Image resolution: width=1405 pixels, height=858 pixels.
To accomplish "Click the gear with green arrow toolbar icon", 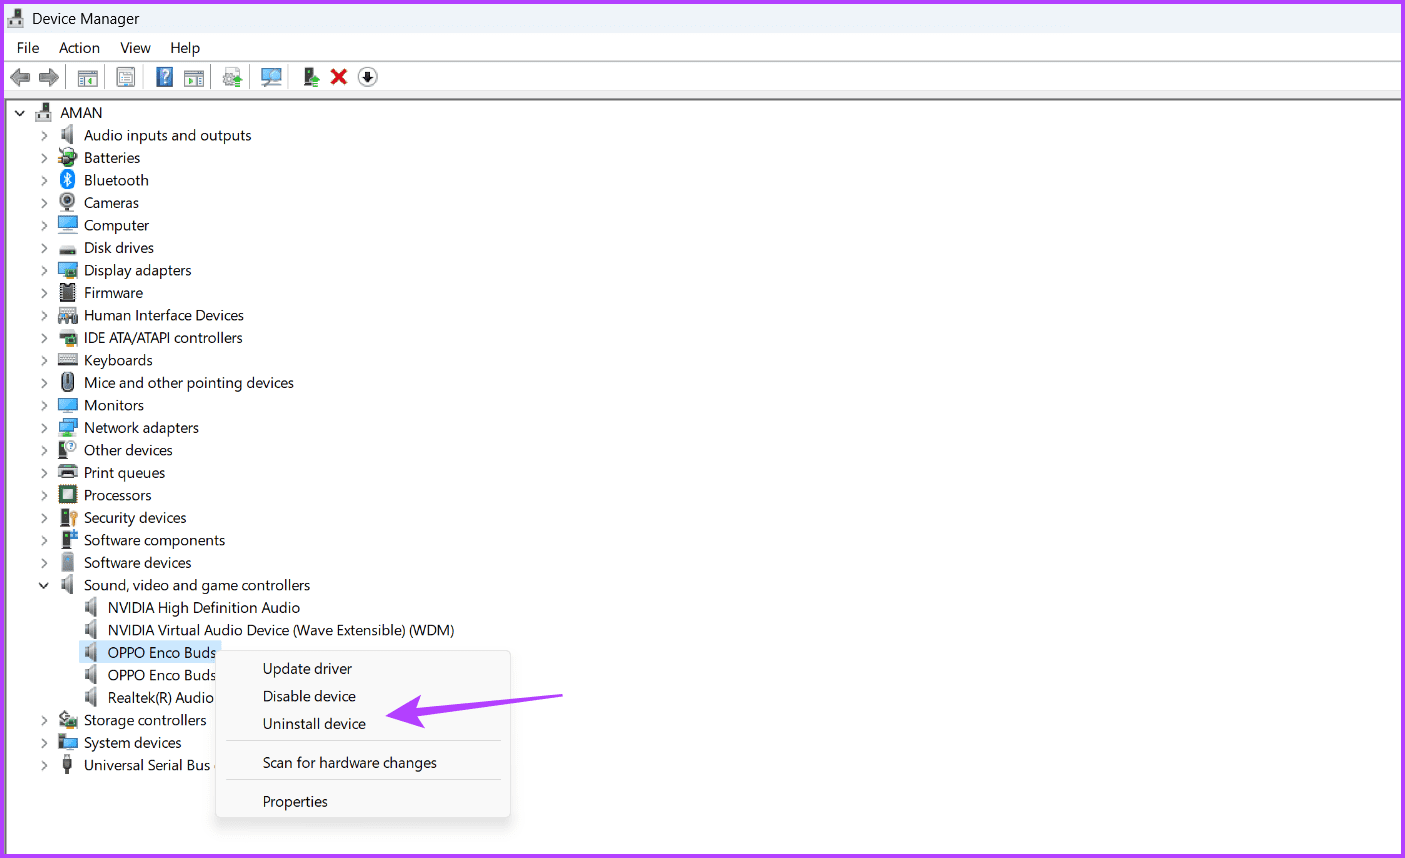I will (232, 77).
